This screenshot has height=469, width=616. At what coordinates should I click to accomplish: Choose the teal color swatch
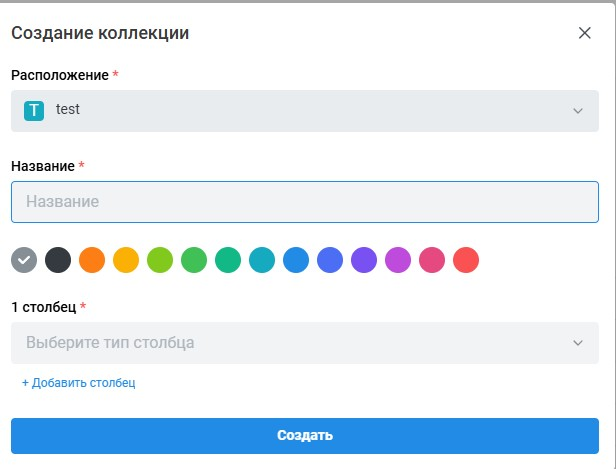pyautogui.click(x=262, y=260)
